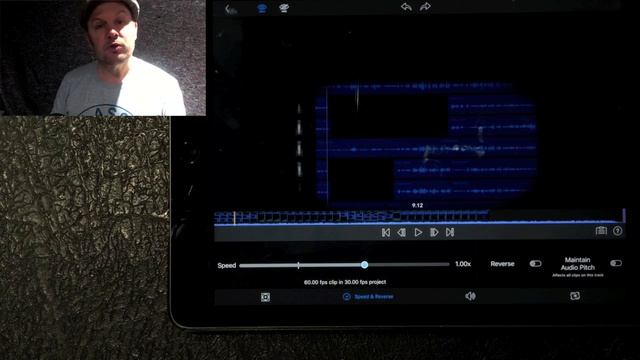Jump to the end of the clip
640x360 pixels.
point(450,232)
